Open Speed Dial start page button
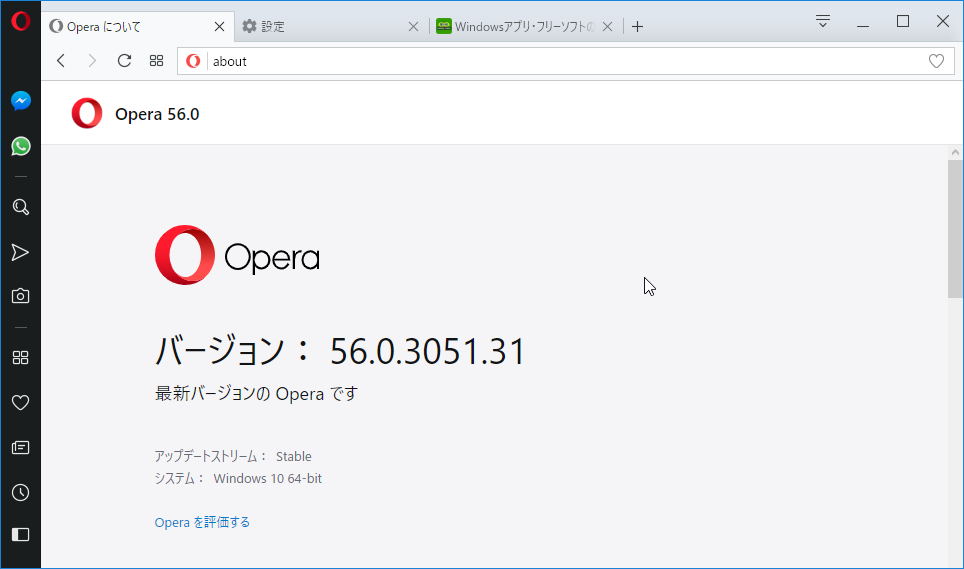 pos(156,60)
